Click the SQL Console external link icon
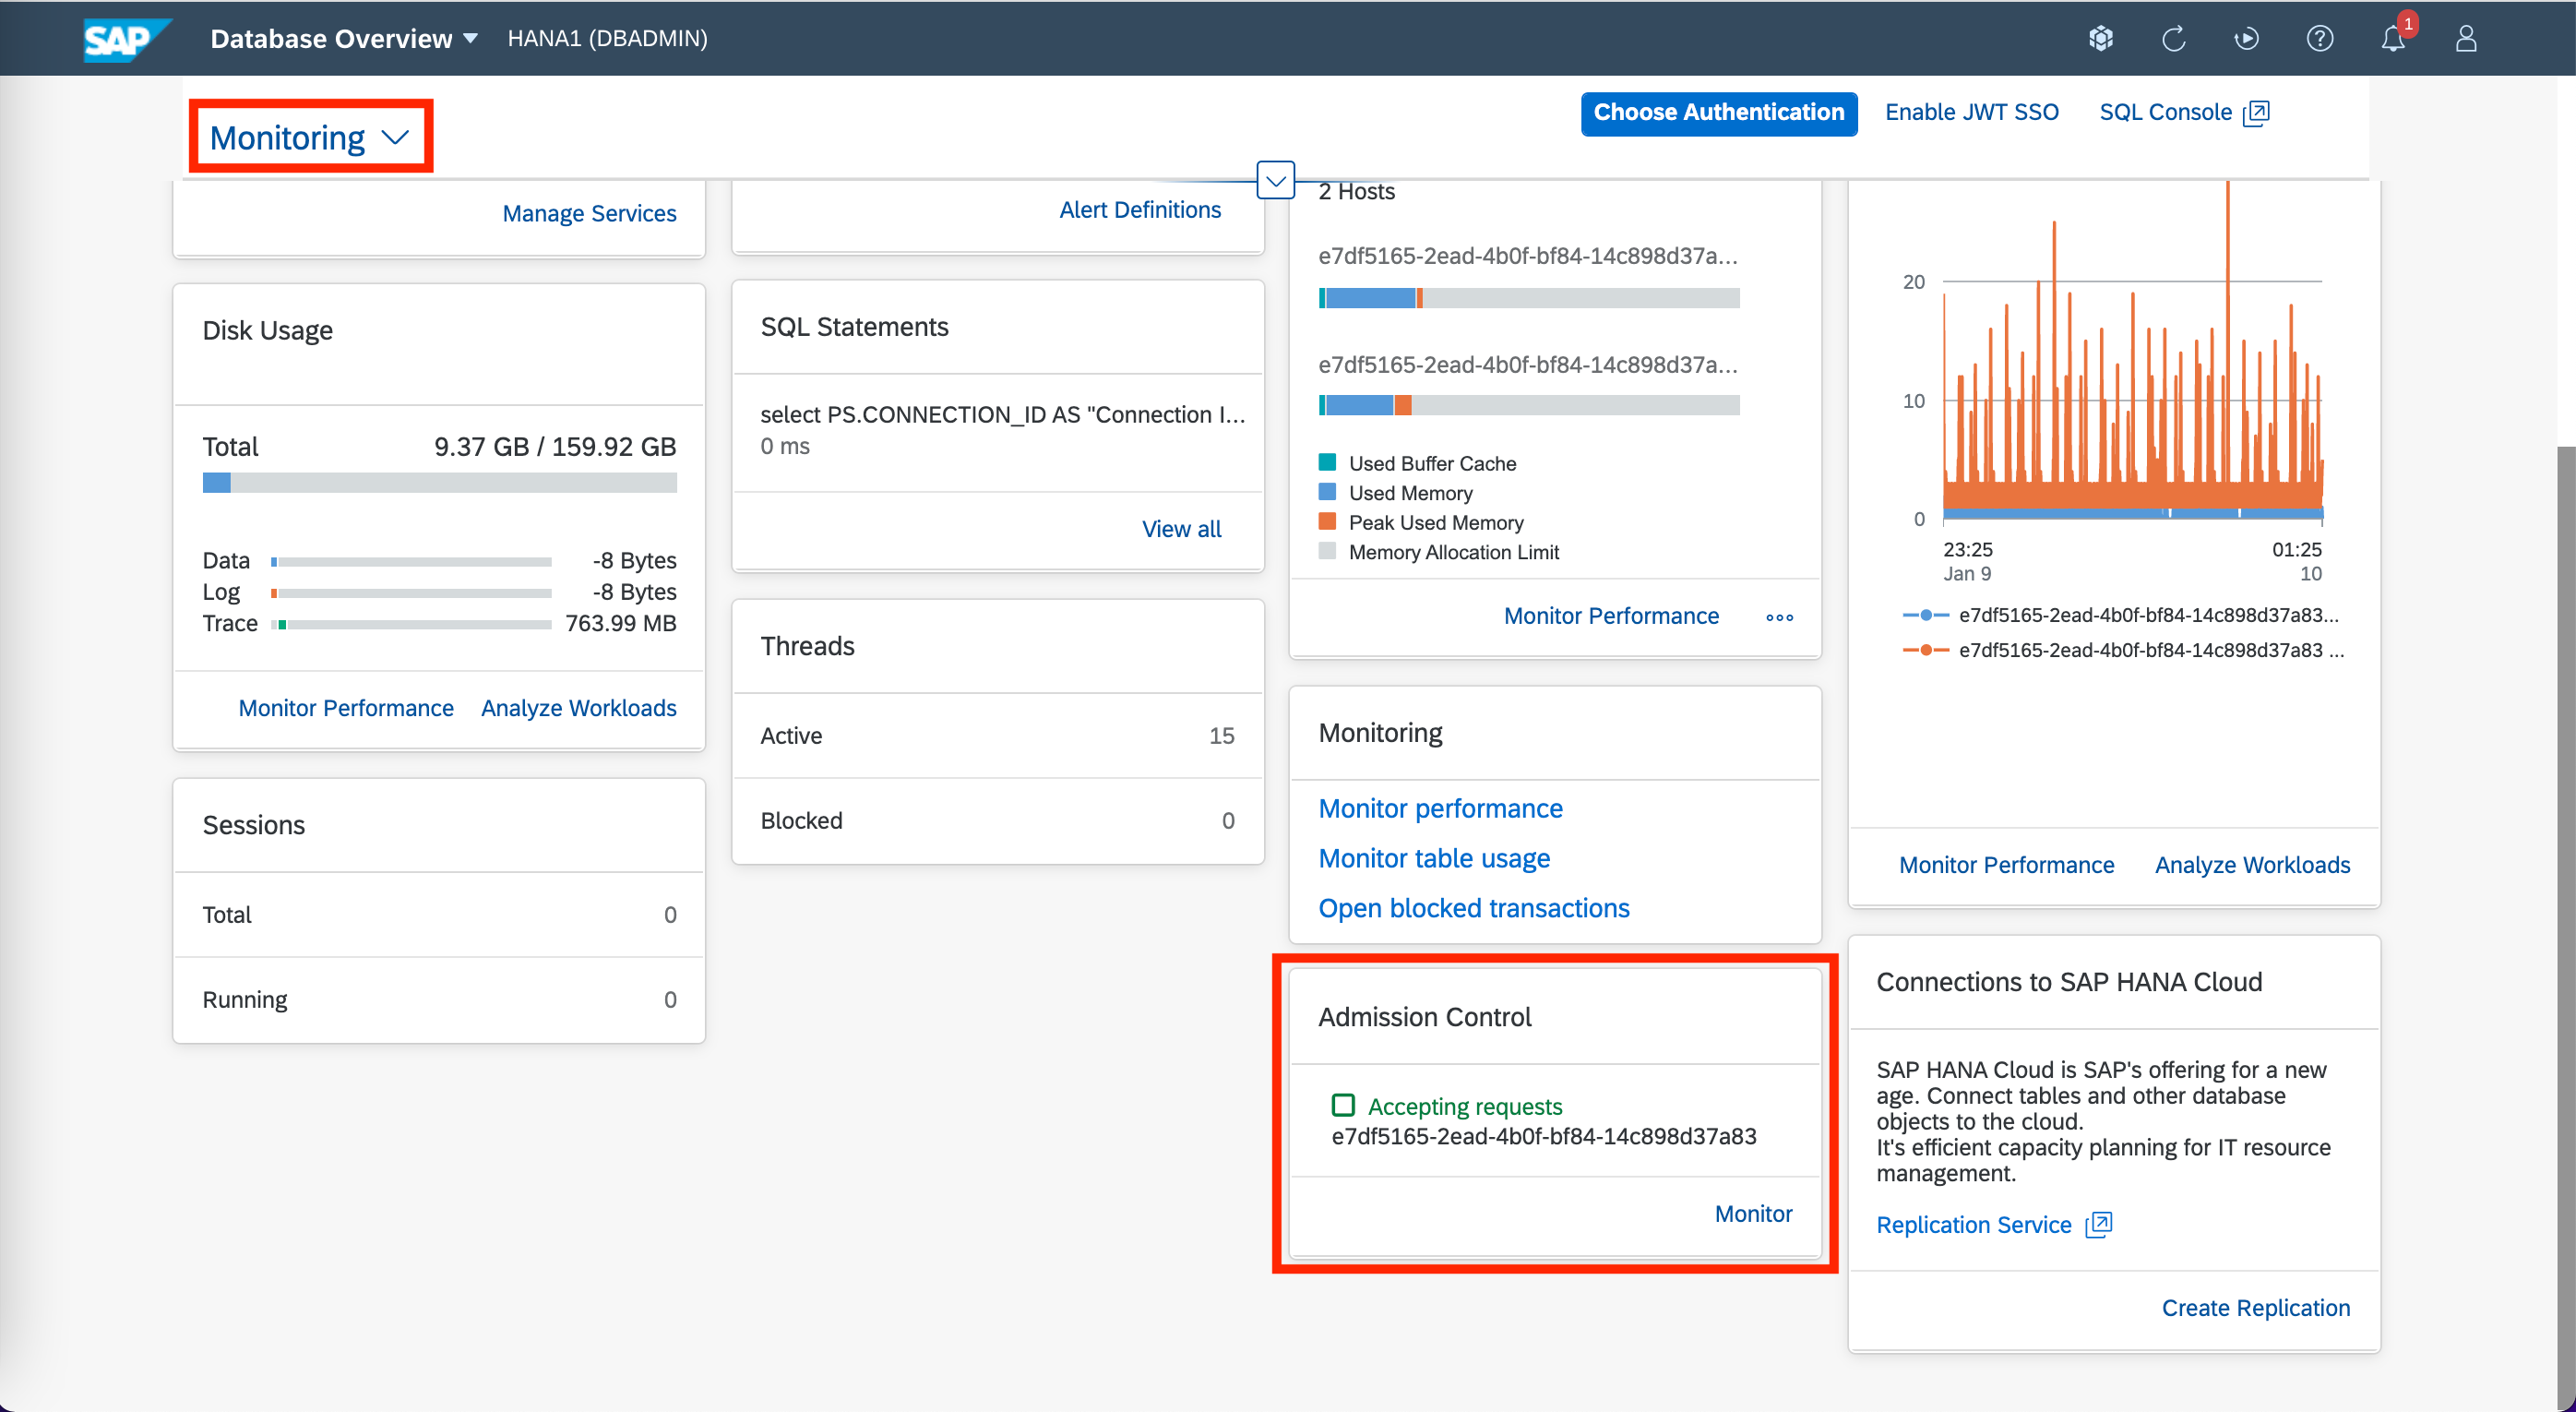Viewport: 2576px width, 1412px height. pyautogui.click(x=2256, y=113)
